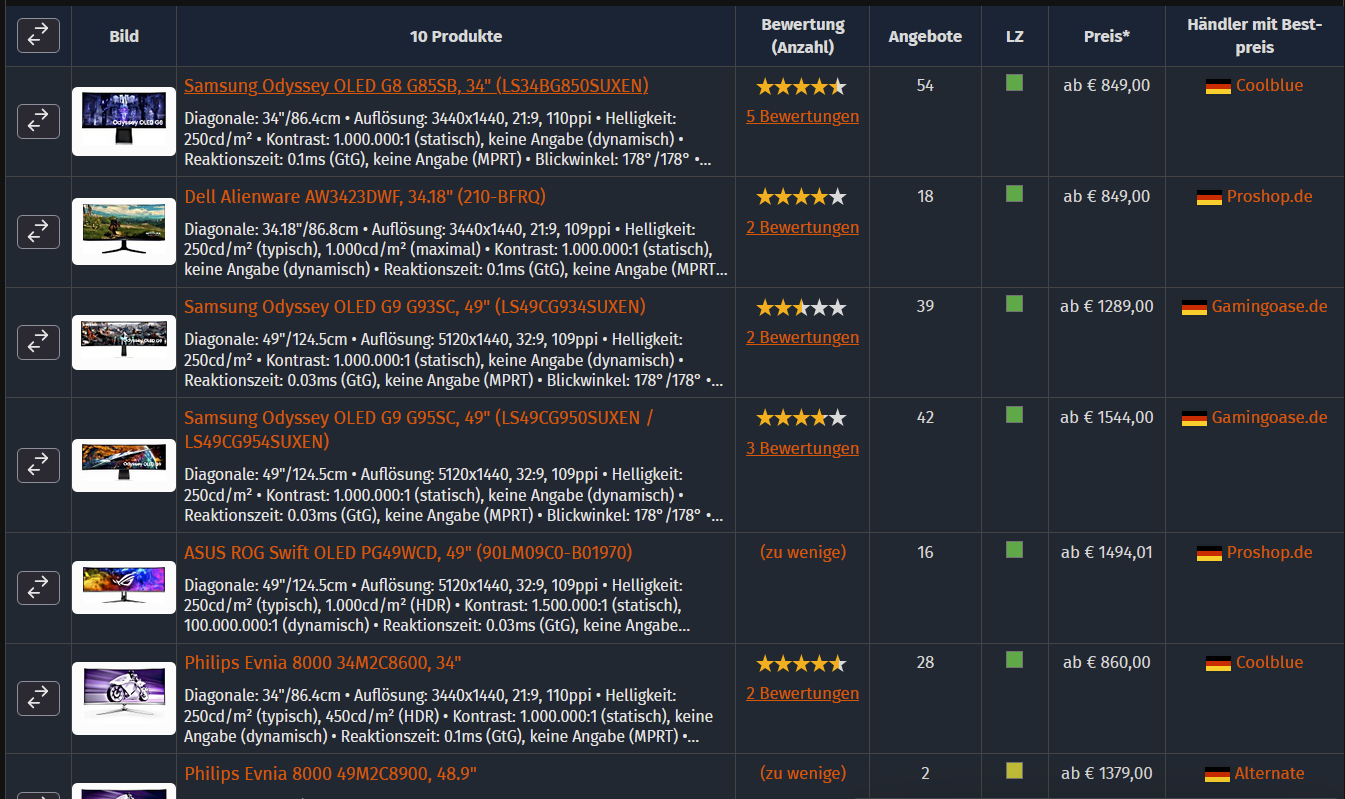The image size is (1345, 799).
Task: Click Händler mit Bestpreis column header
Action: coord(1255,36)
